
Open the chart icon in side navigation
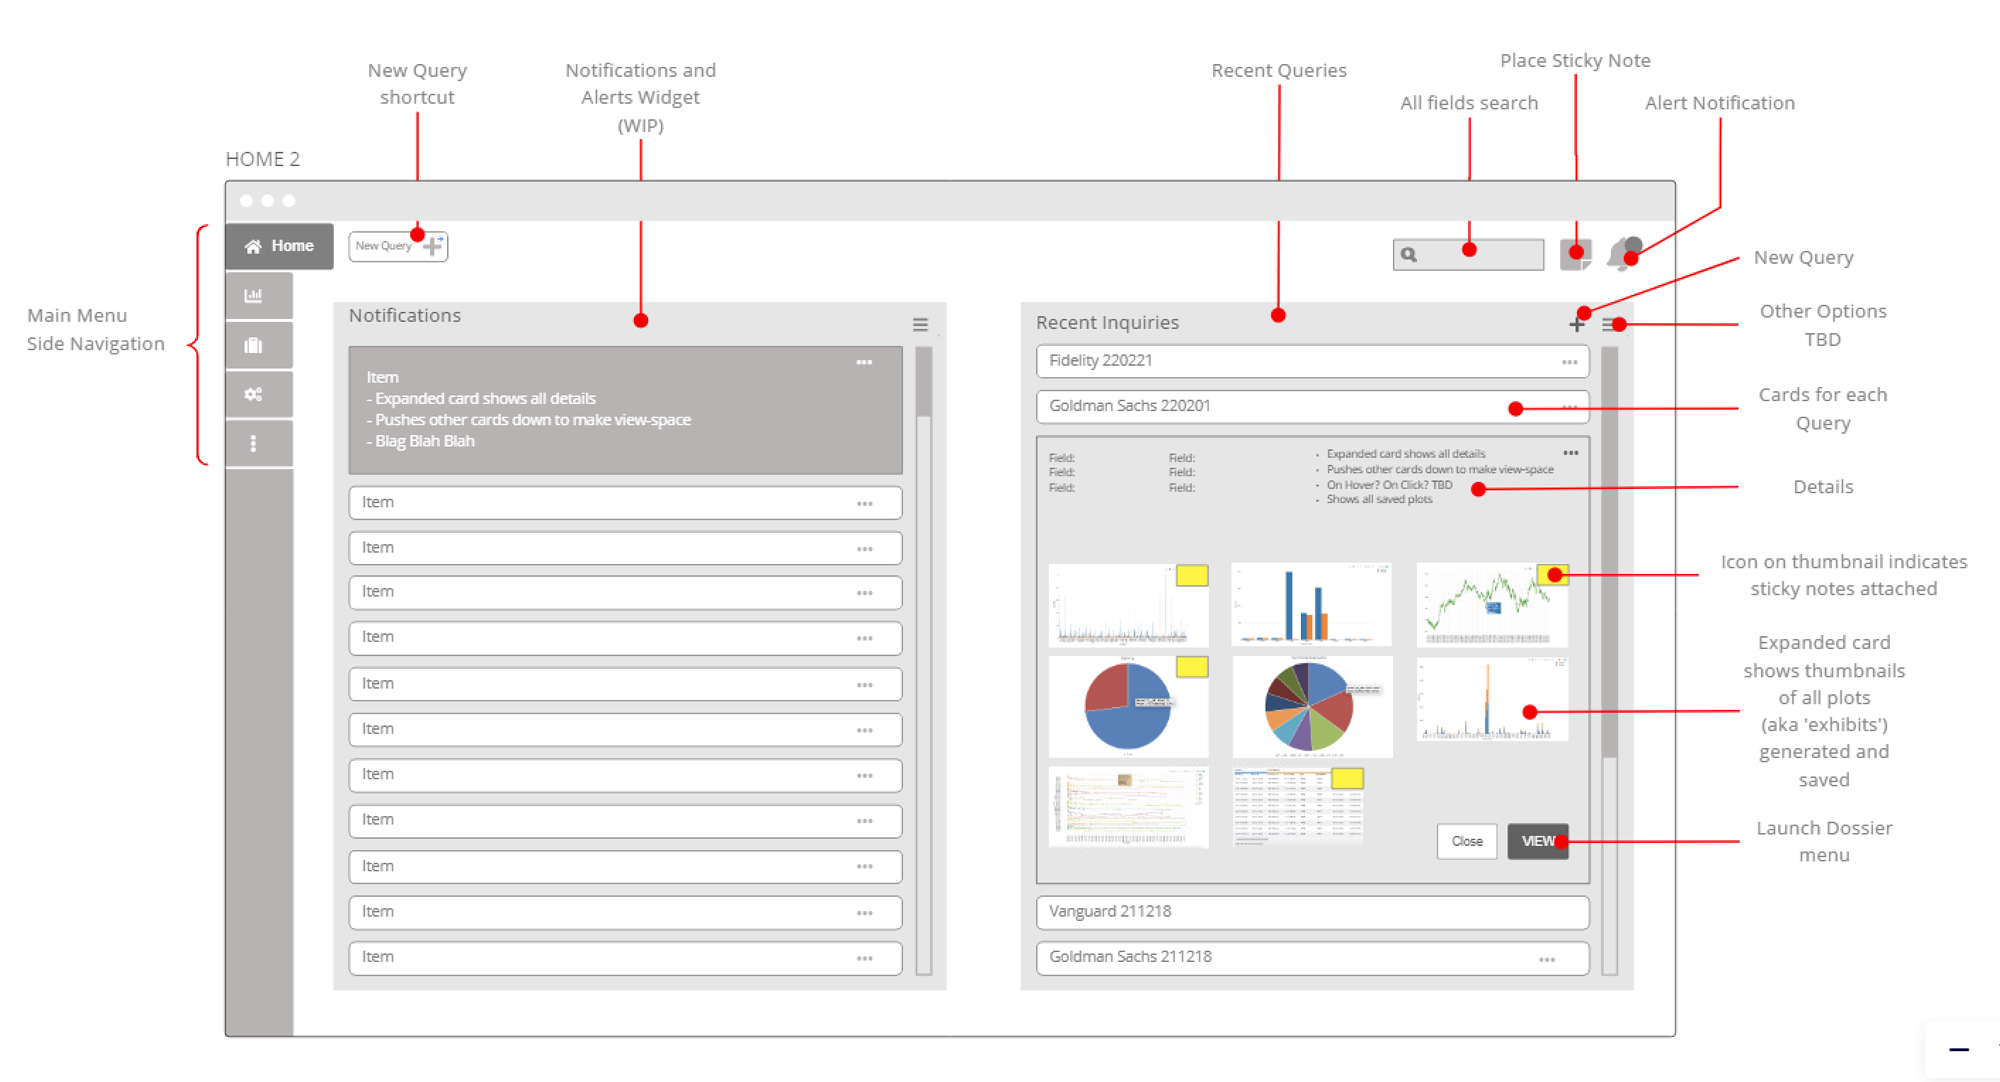[254, 295]
